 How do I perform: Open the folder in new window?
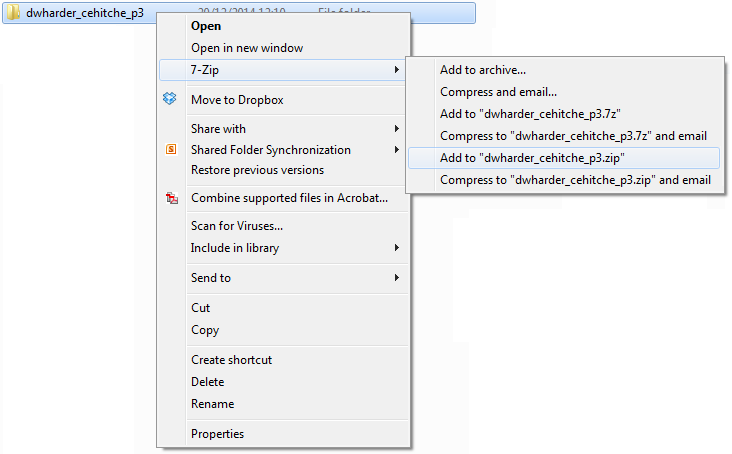247,48
